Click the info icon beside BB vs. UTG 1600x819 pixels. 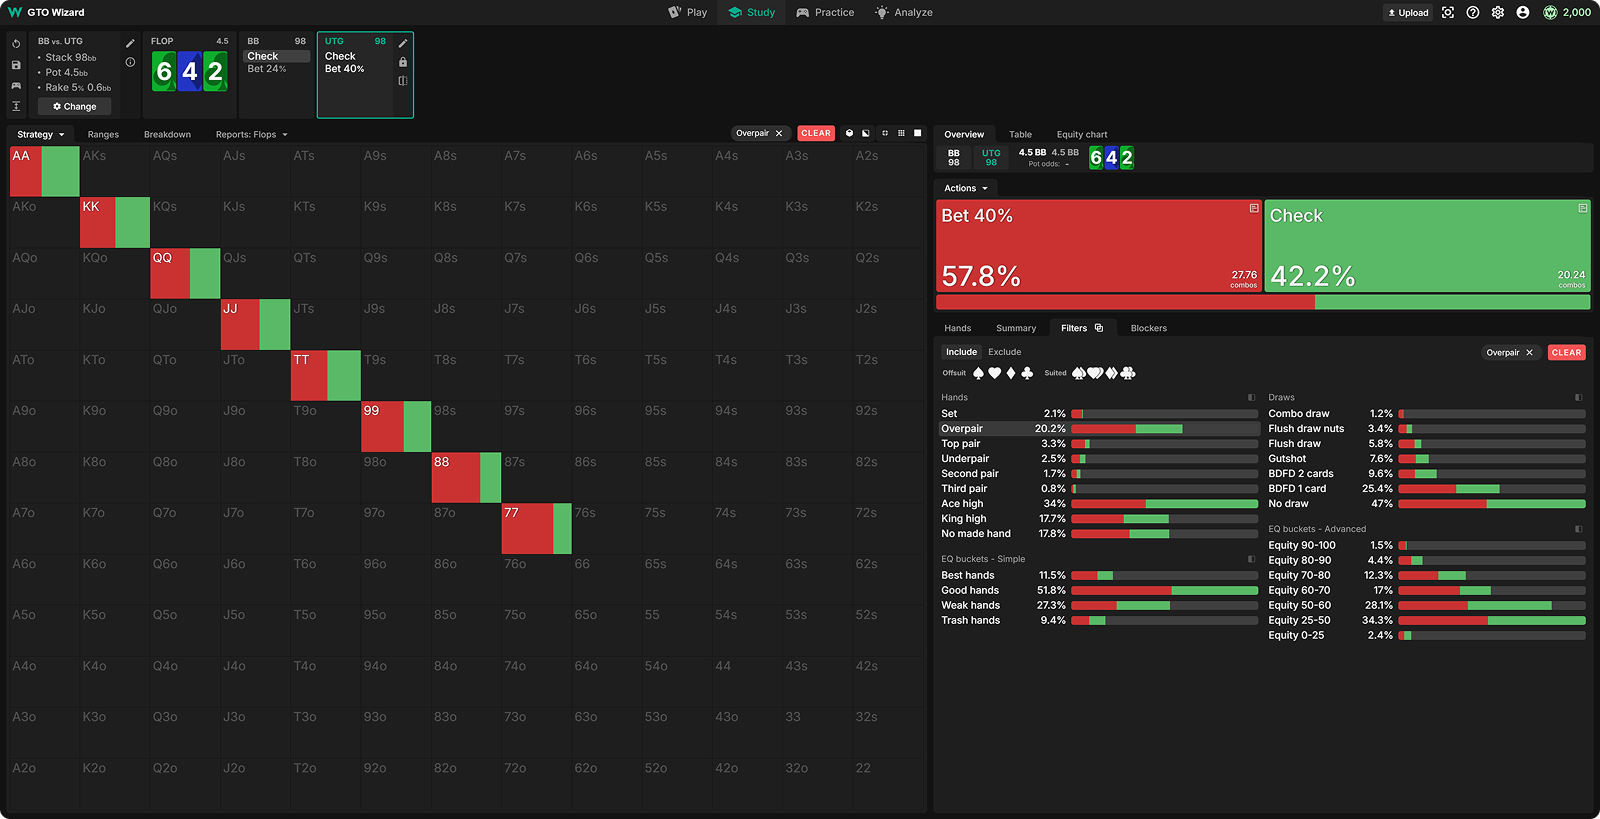point(130,62)
